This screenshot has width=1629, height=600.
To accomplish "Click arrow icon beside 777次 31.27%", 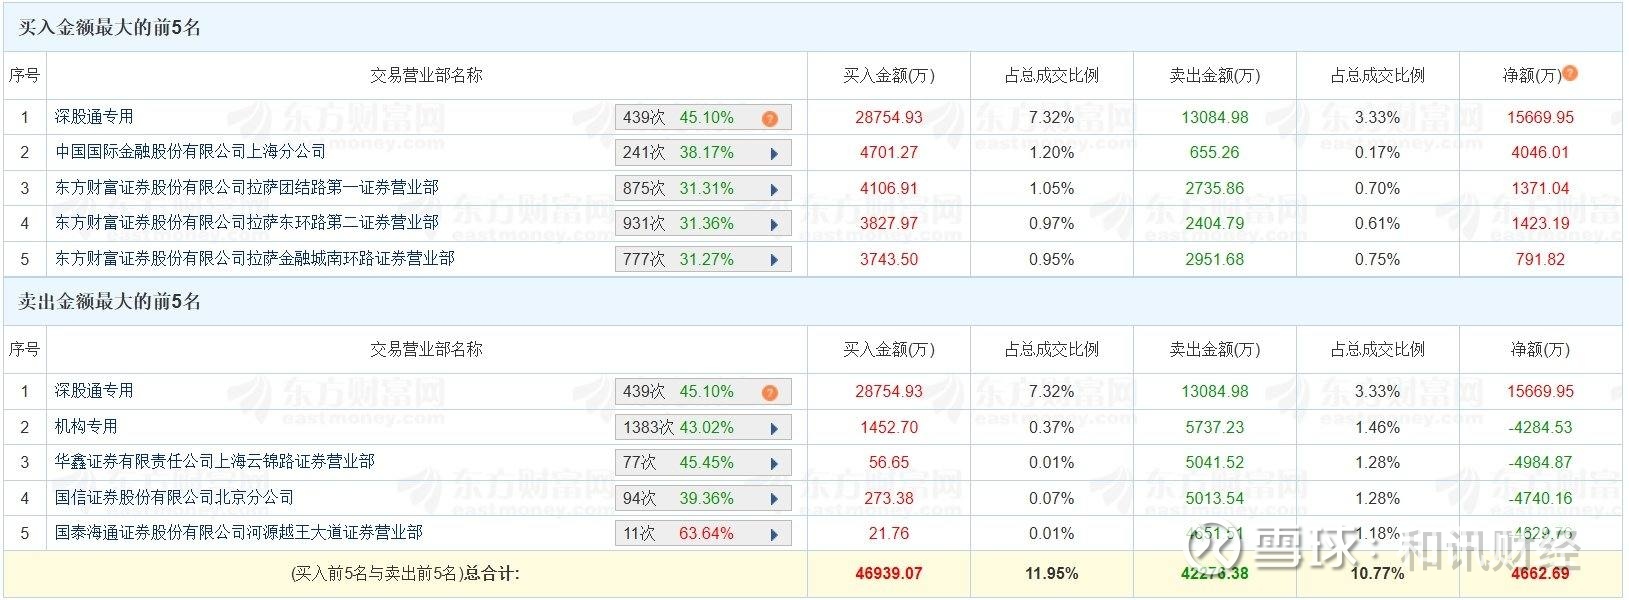I will [x=774, y=260].
